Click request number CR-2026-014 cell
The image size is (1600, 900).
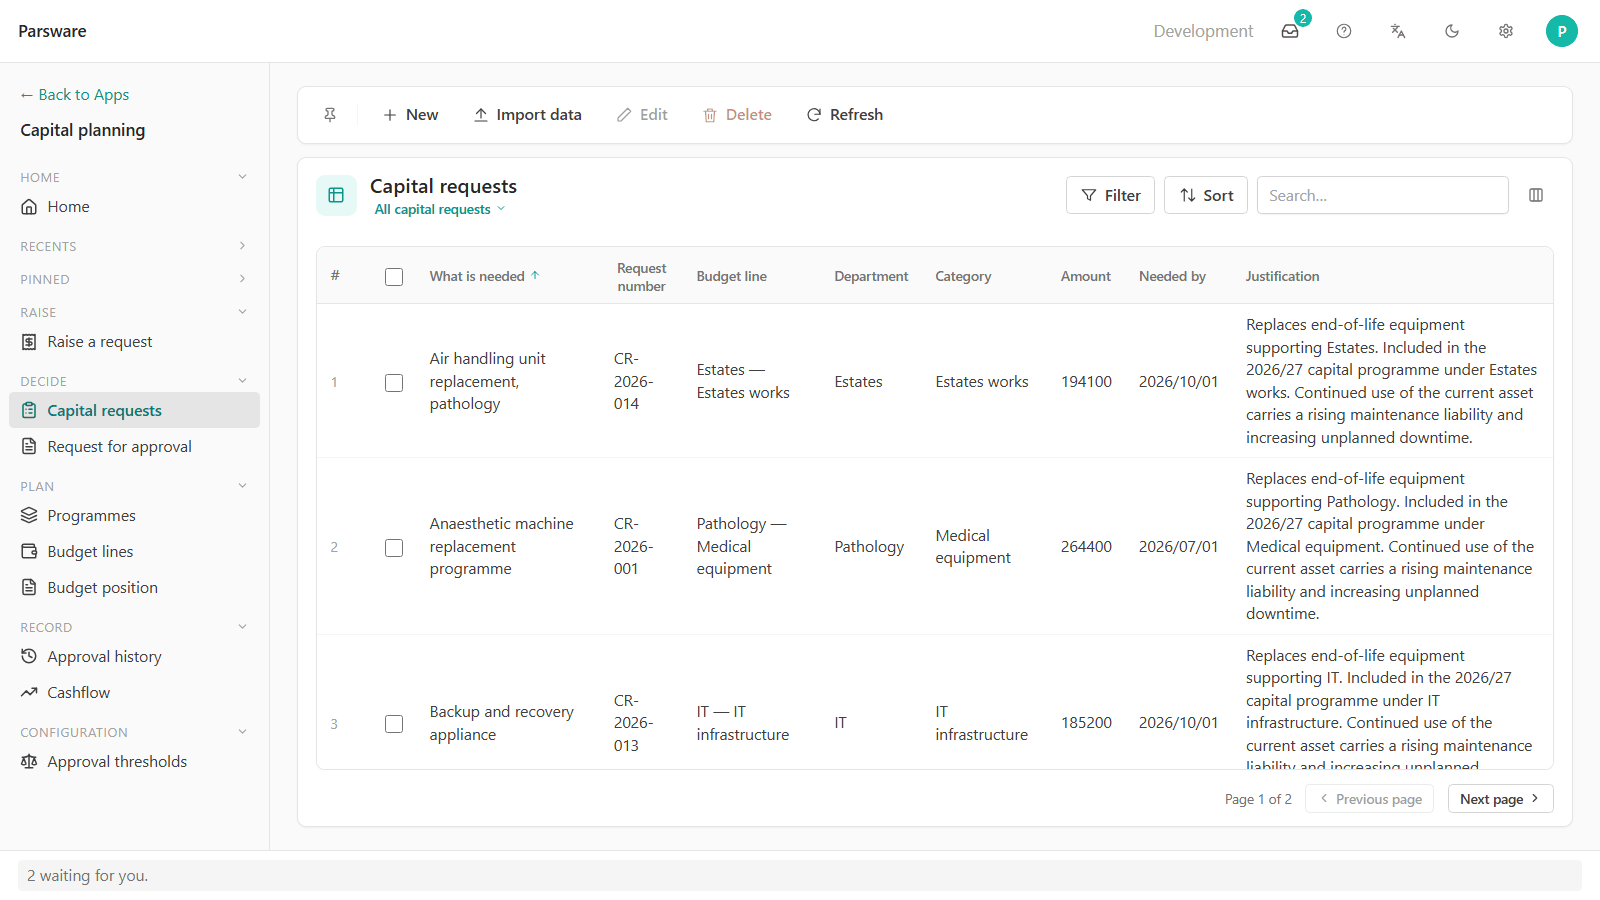pyautogui.click(x=634, y=381)
